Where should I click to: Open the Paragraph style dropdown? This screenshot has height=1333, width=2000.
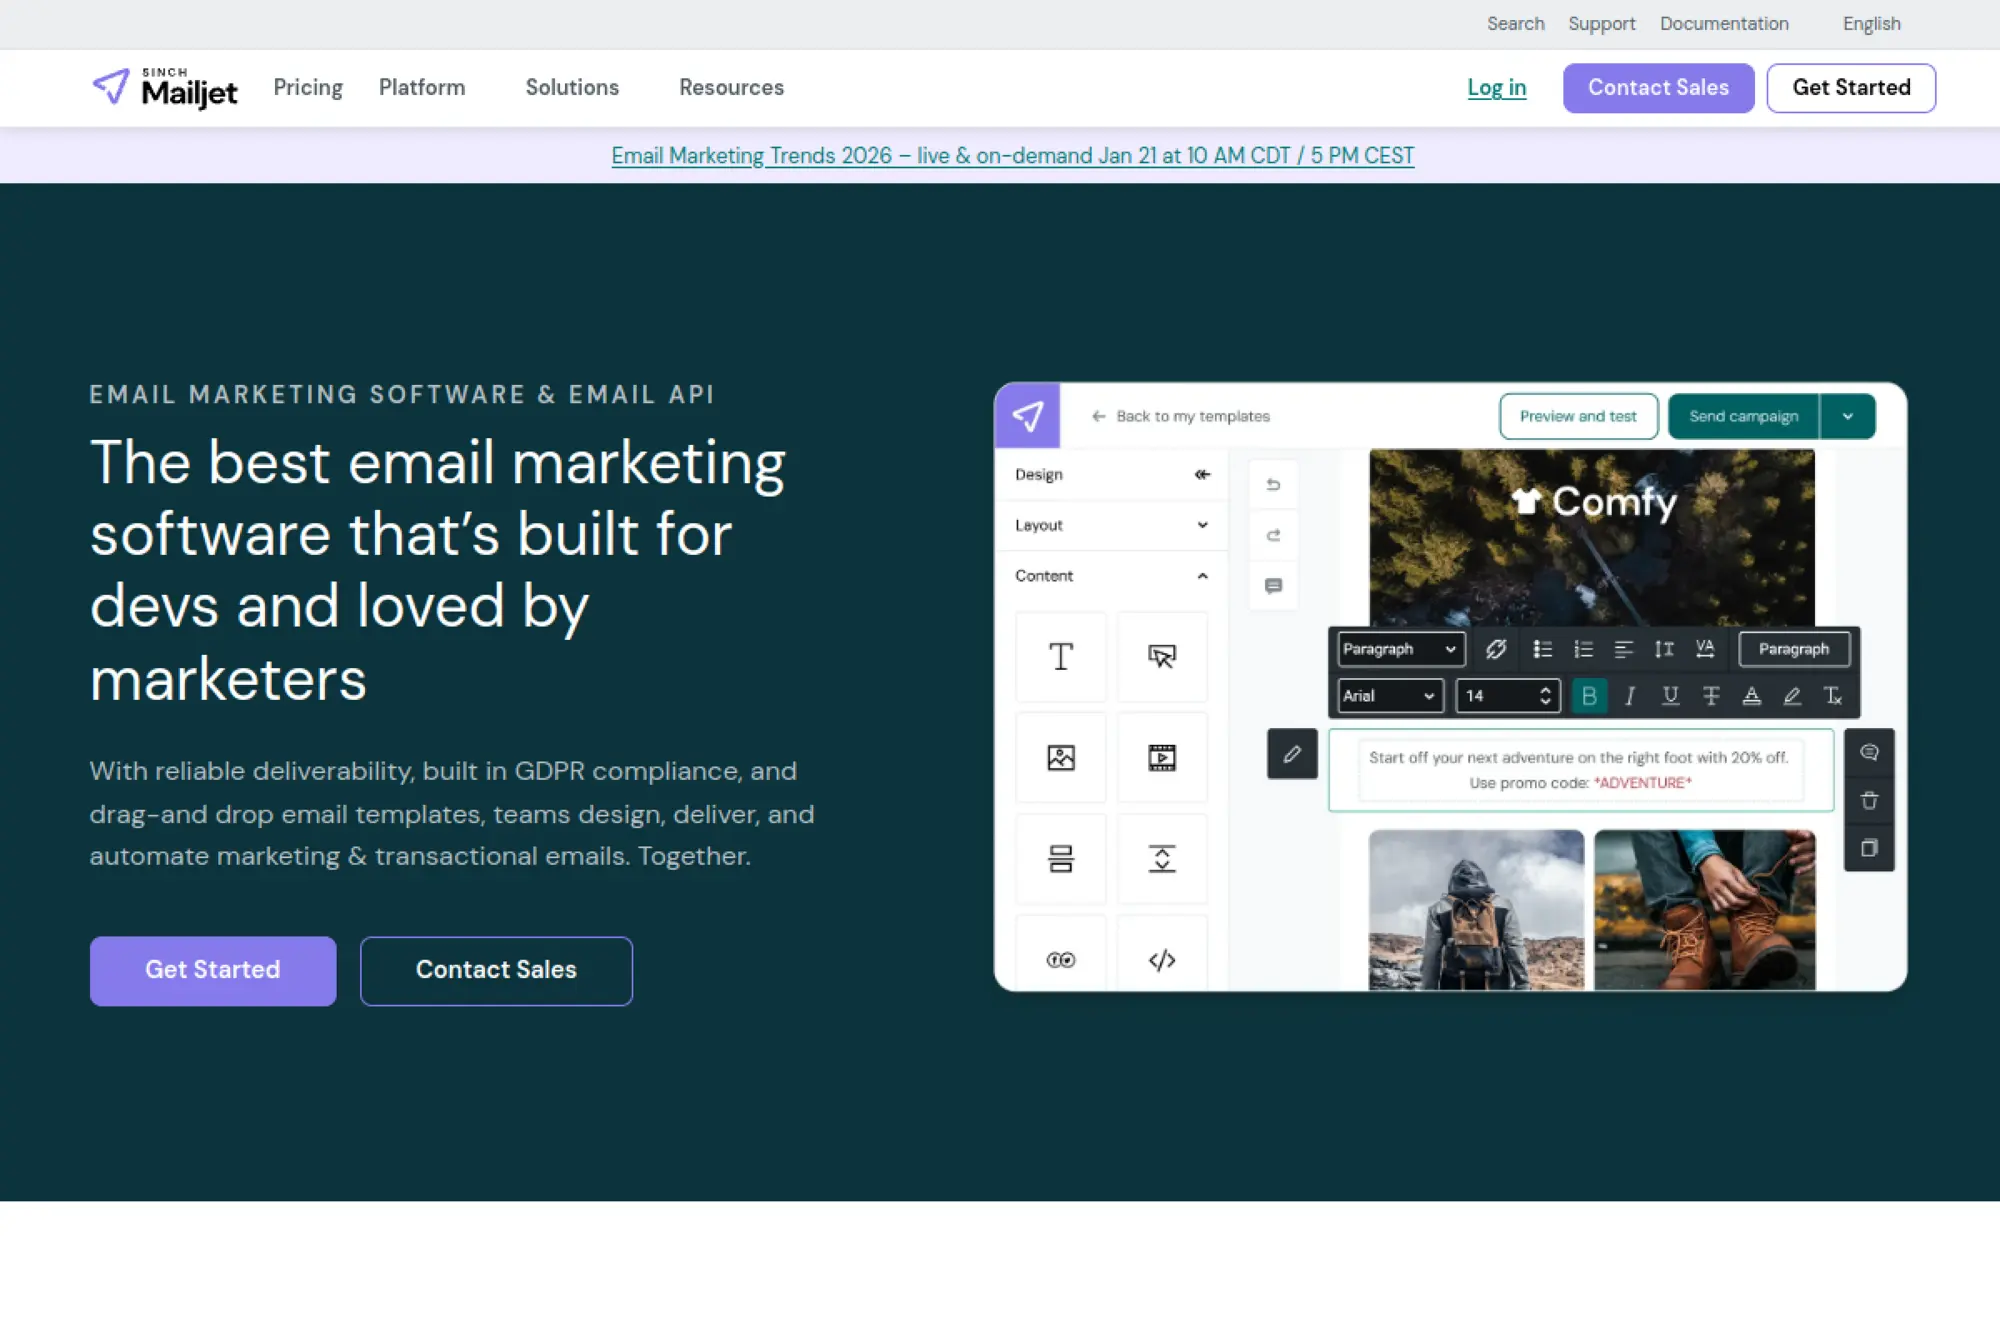coord(1399,648)
